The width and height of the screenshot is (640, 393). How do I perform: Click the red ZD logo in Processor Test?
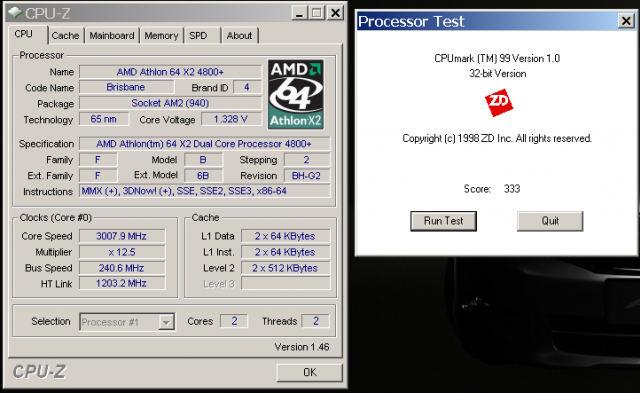(499, 102)
